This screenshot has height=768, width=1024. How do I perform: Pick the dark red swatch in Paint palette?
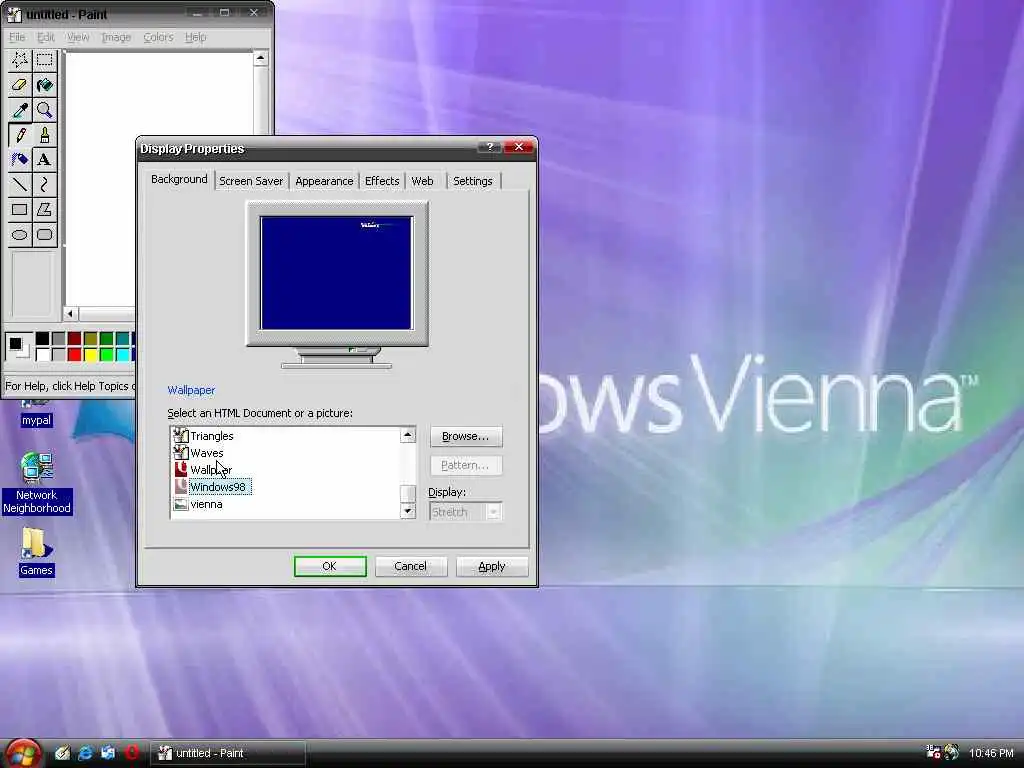74,338
